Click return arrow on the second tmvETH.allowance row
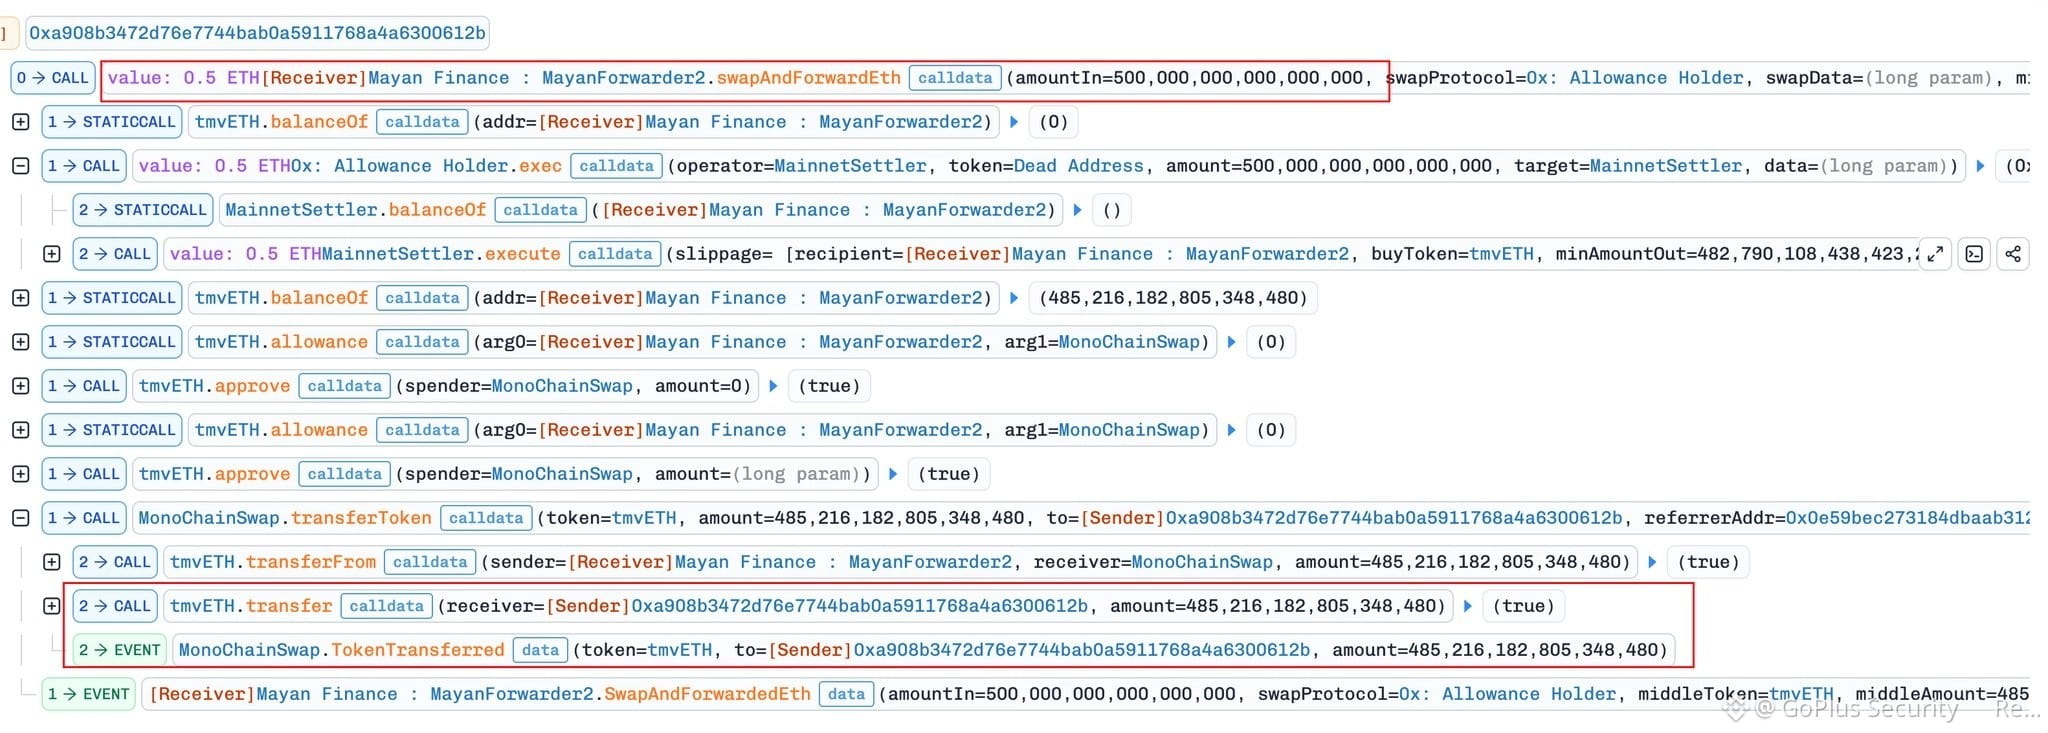Viewport: 2048px width, 733px height. [x=1231, y=430]
